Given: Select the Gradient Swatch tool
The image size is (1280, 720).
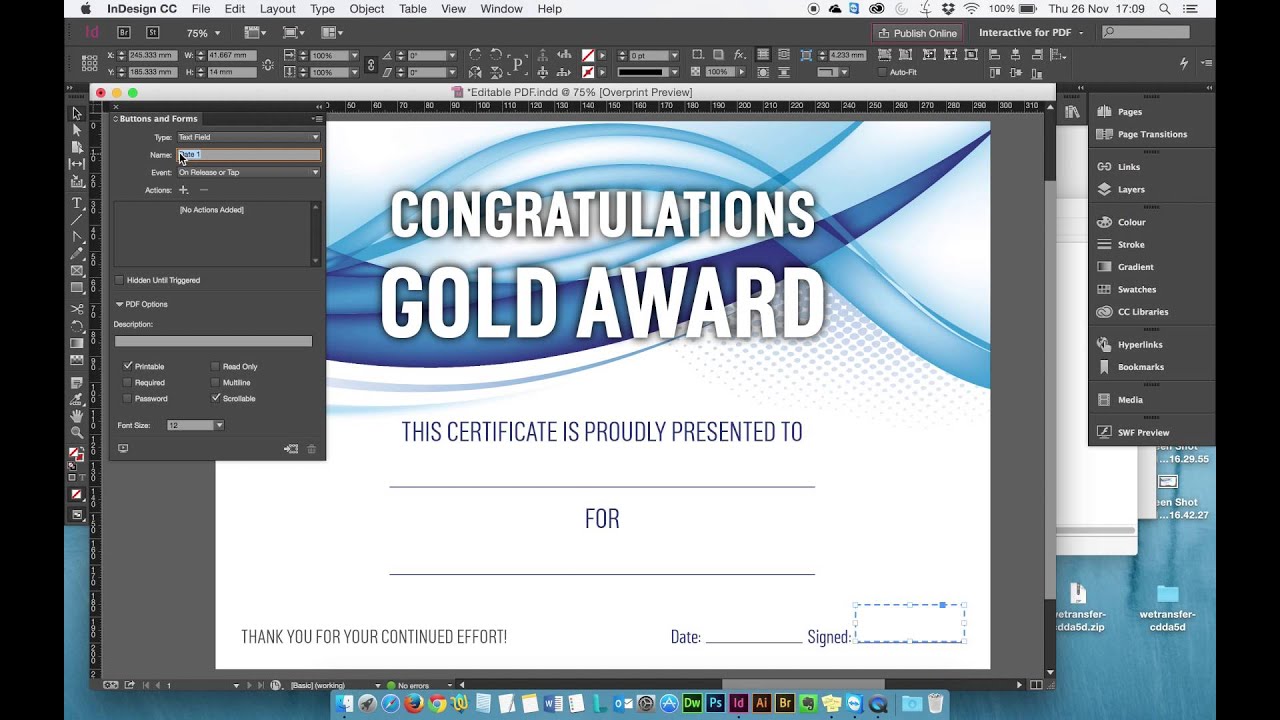Looking at the screenshot, I should click(77, 343).
